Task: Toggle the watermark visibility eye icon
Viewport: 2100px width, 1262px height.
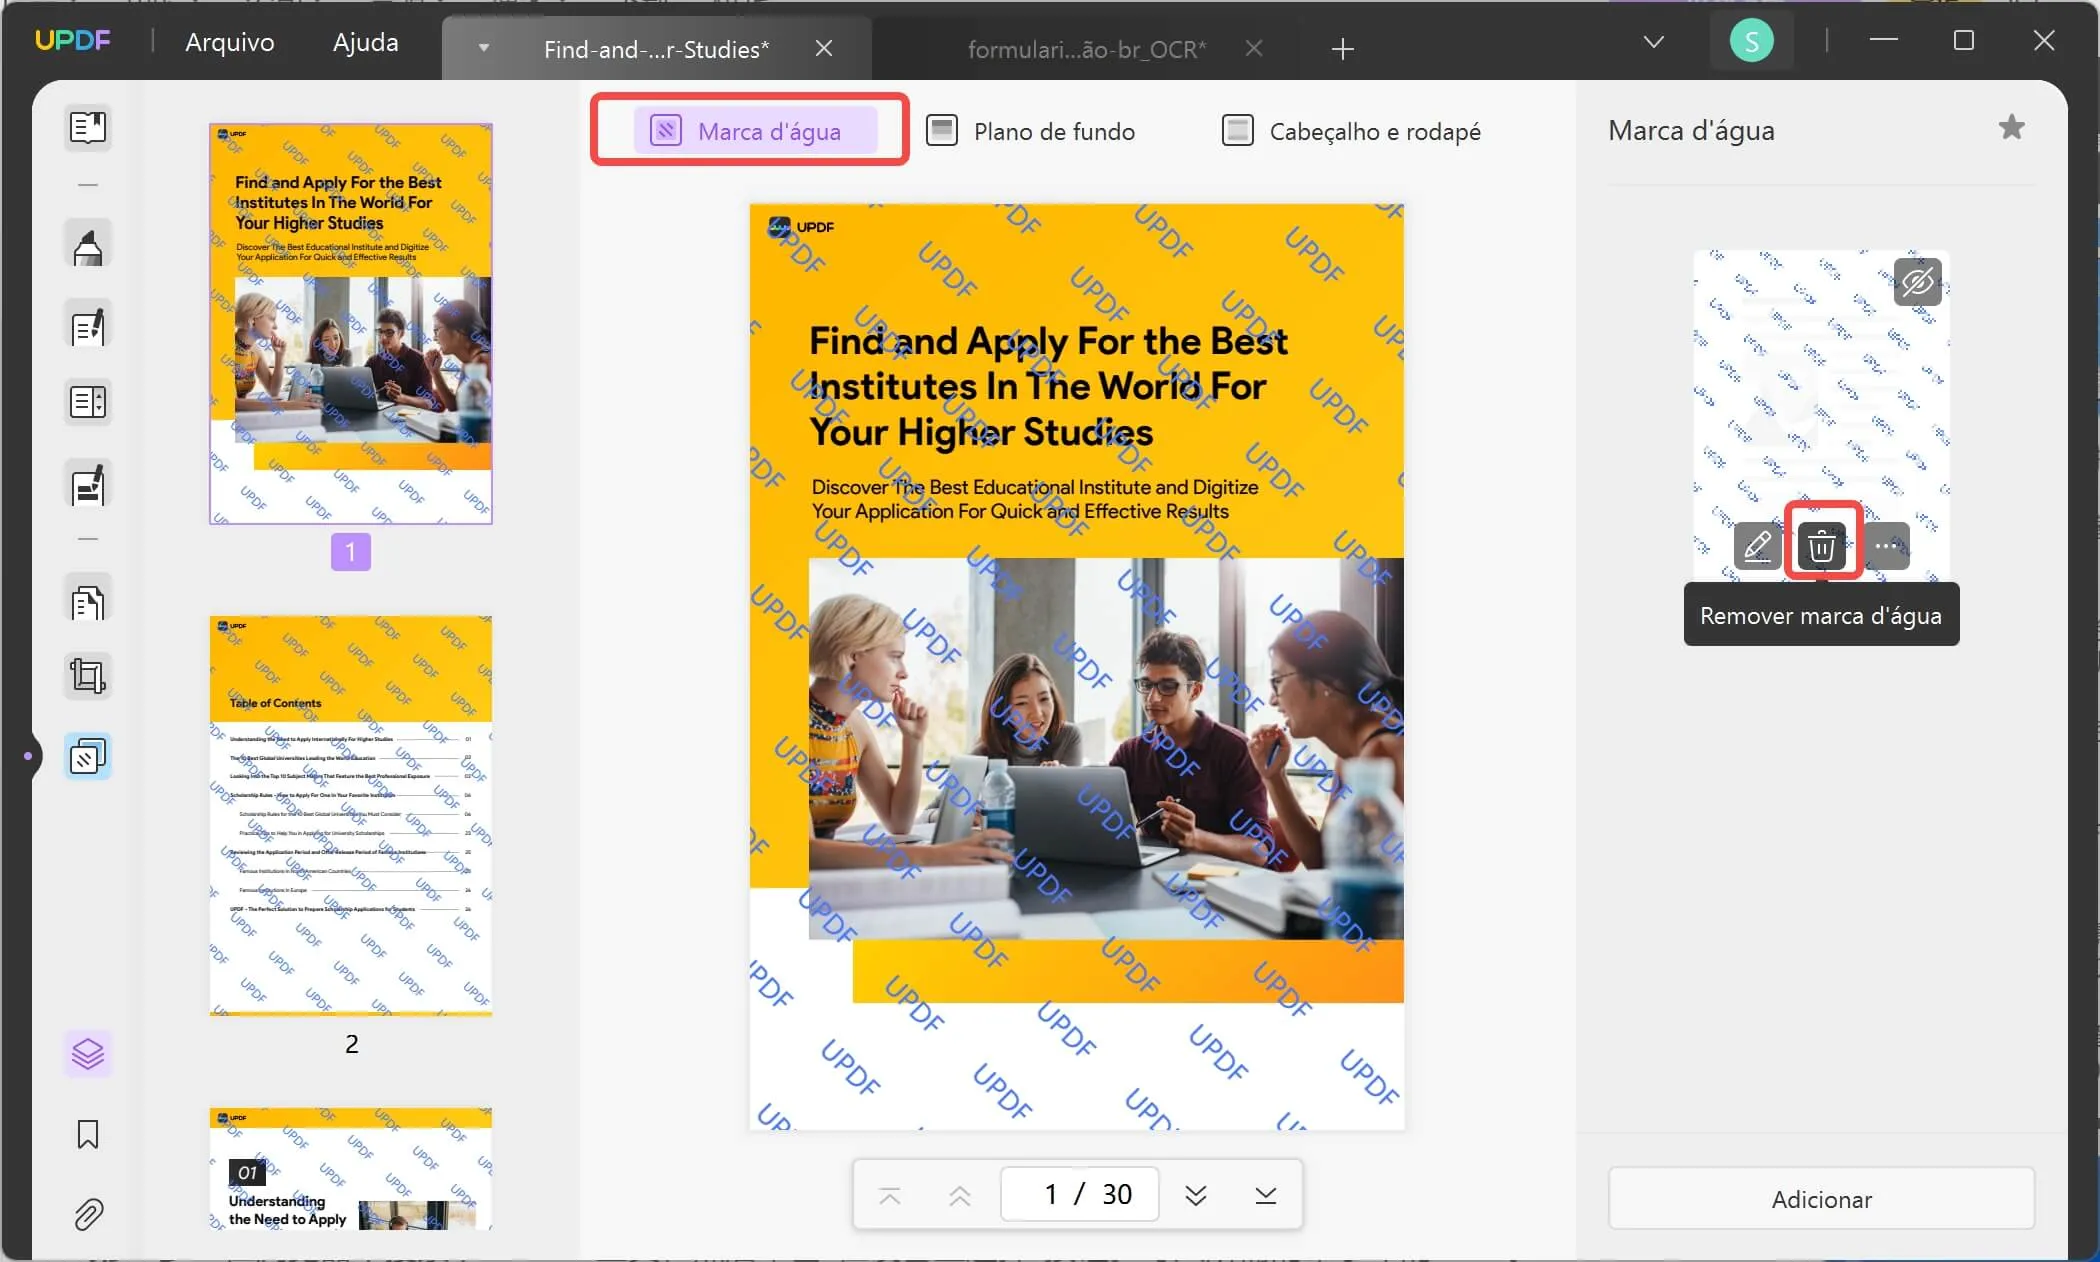Action: pos(1918,282)
